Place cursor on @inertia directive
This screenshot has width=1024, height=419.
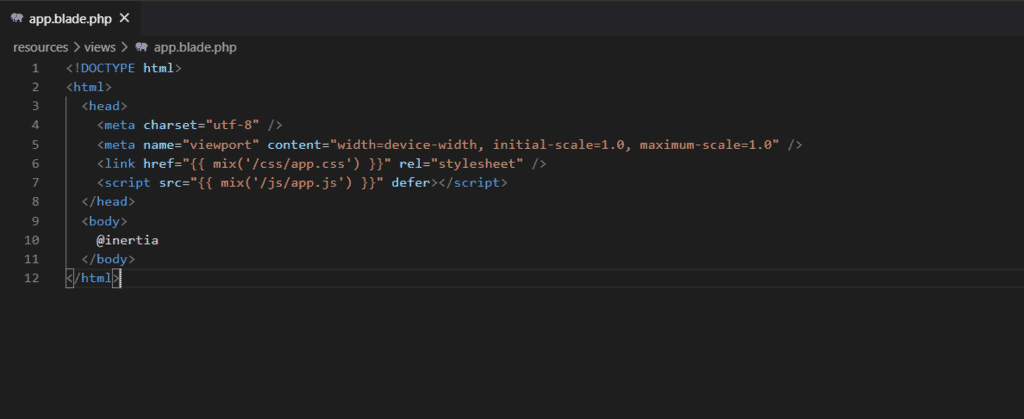(127, 240)
